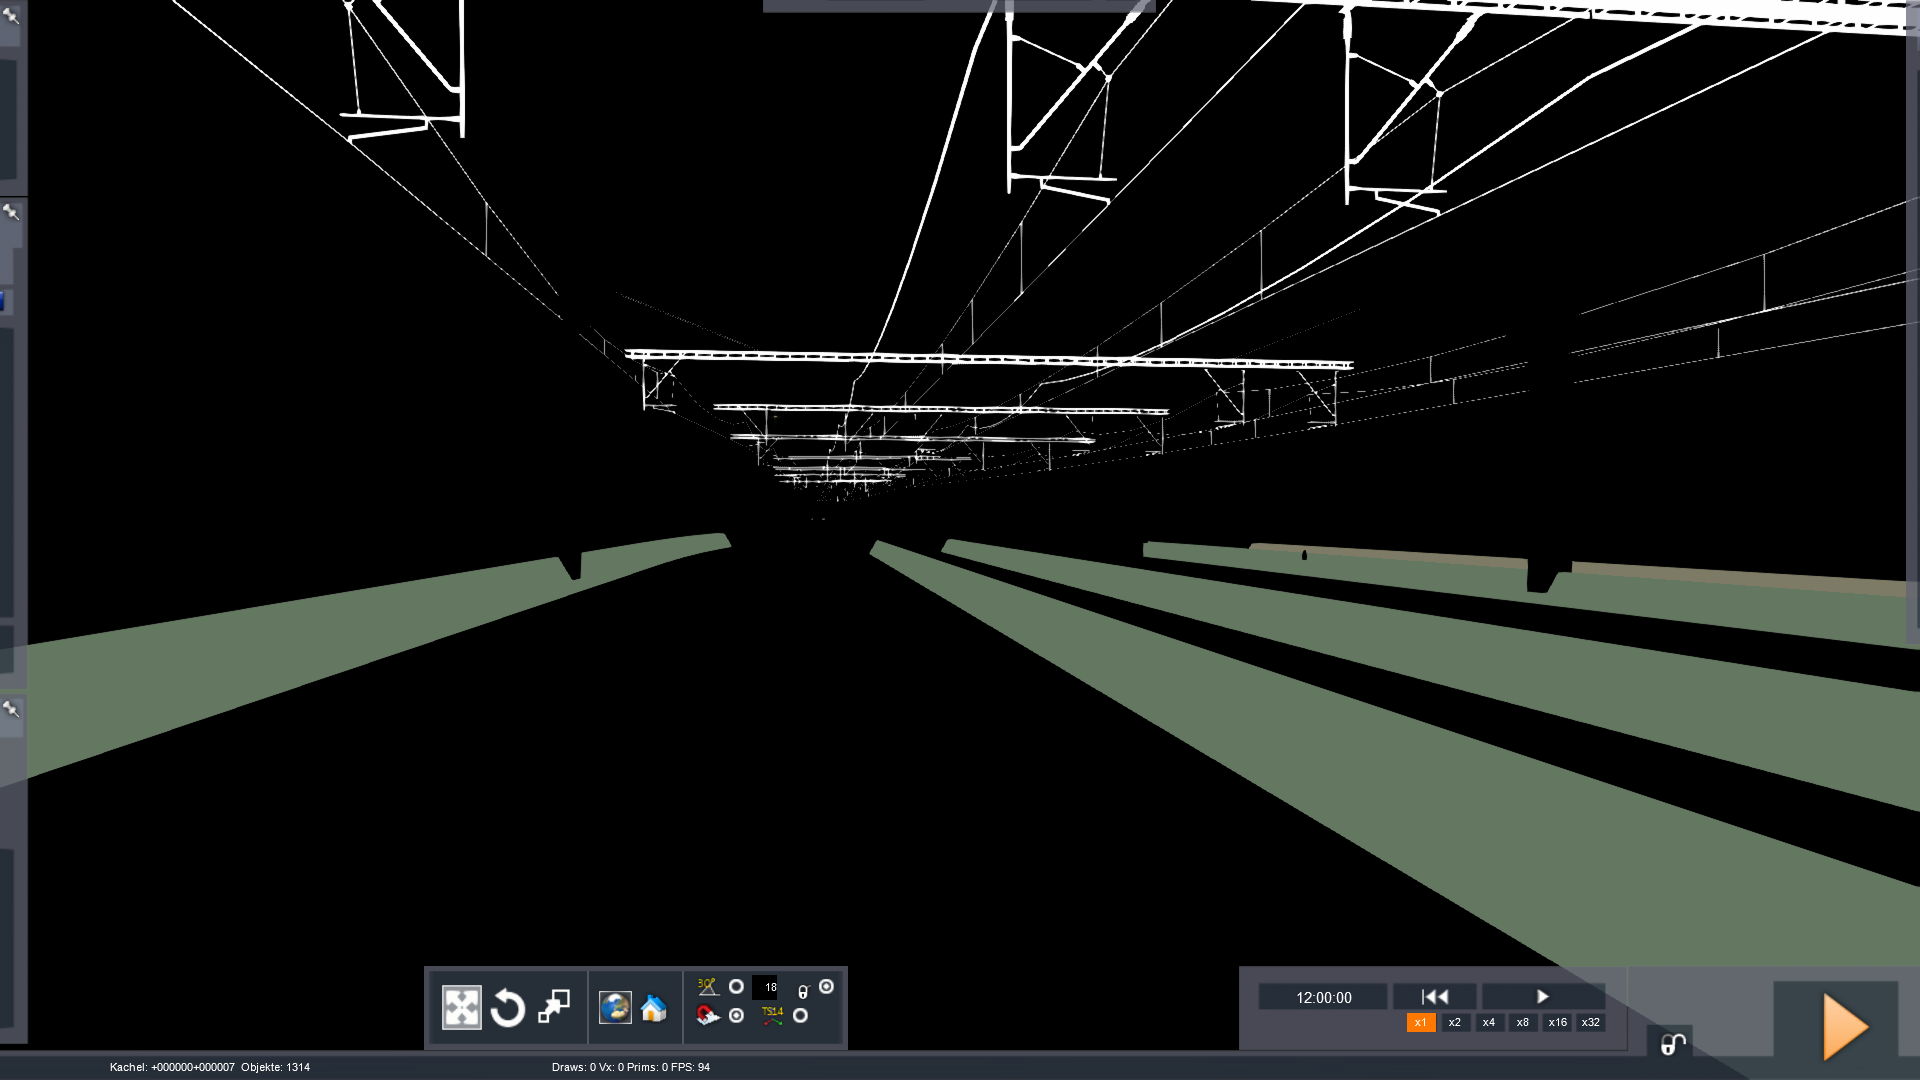Toggle radio button beside the 30° angle icon
1920x1080 pixels.
(736, 987)
